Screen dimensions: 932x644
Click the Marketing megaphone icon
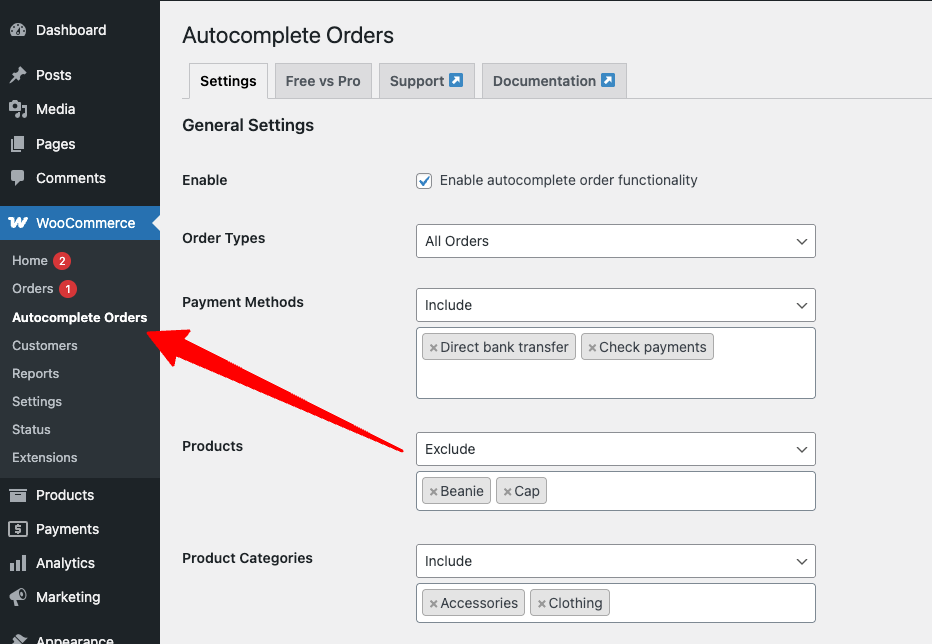click(18, 596)
